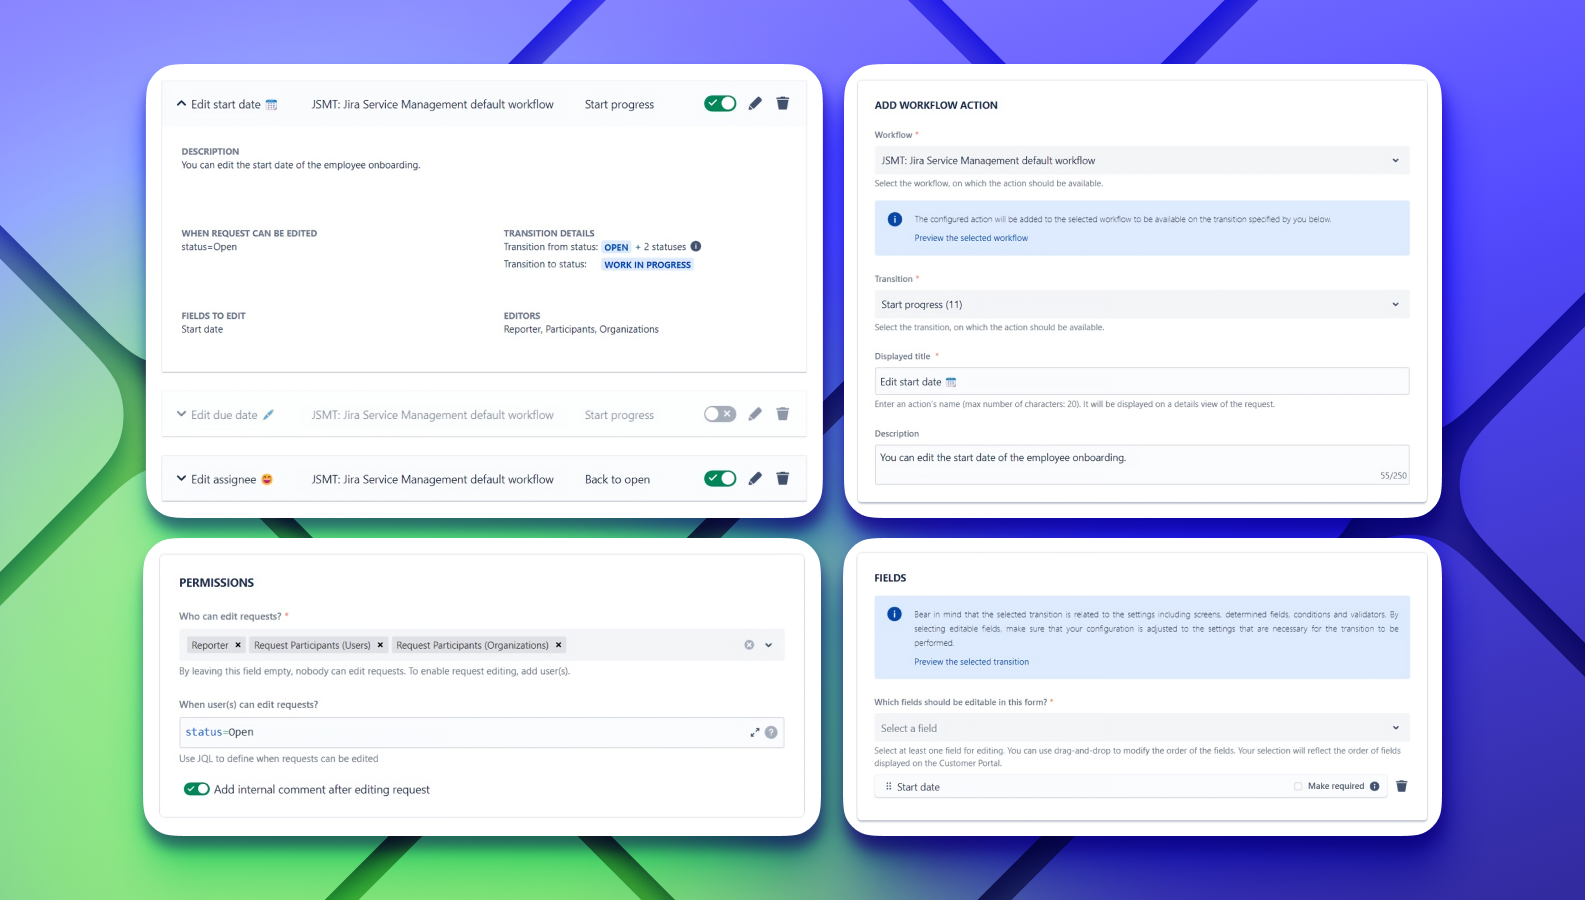Delete the Start date field with trash icon
The width and height of the screenshot is (1585, 900).
click(1402, 786)
